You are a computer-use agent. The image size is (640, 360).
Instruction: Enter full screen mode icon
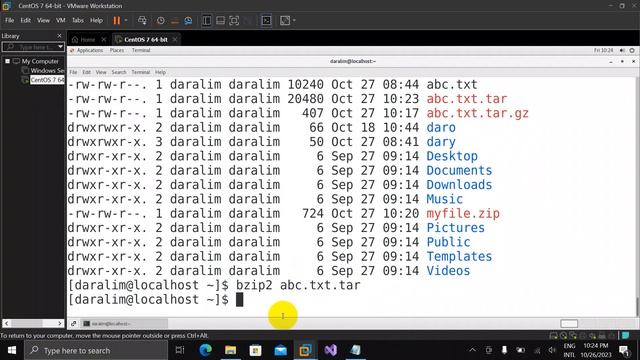tap(234, 20)
